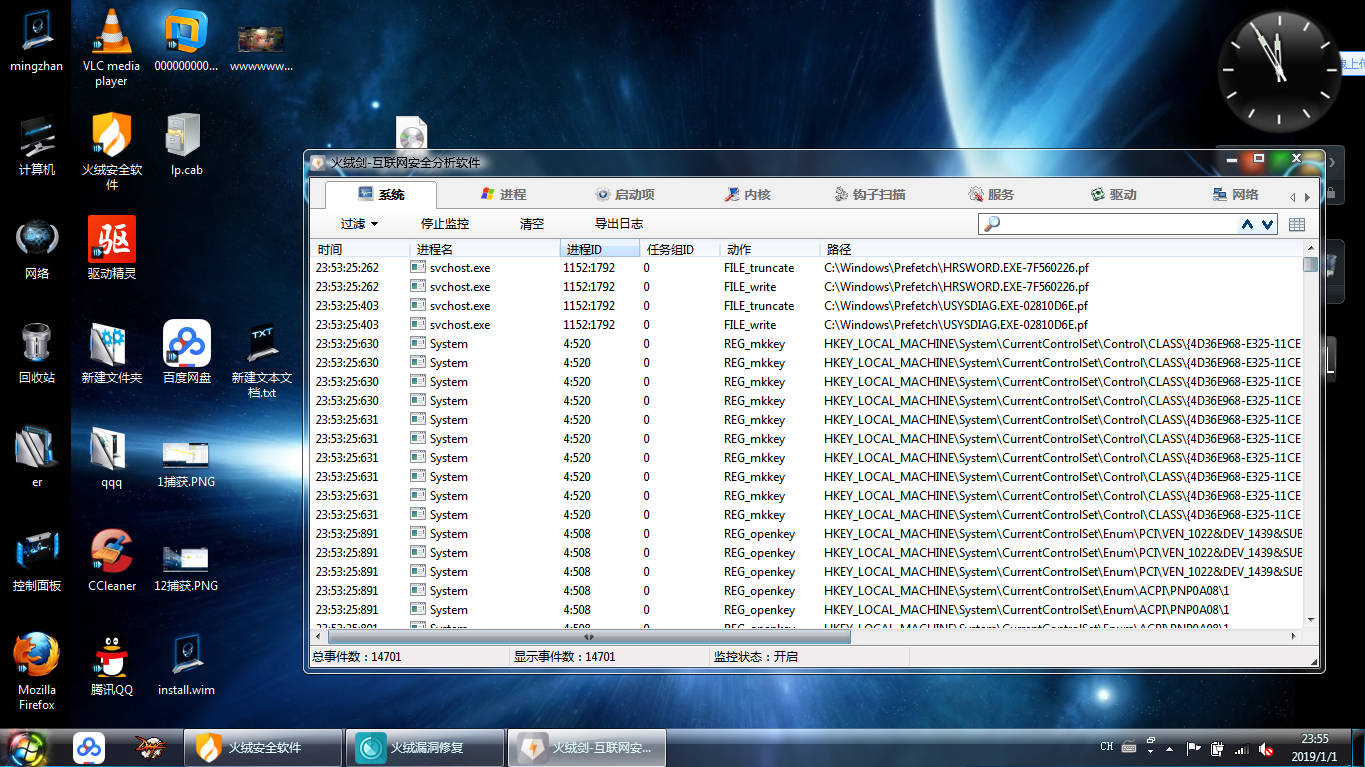Open 计算机 desktop icon
Screen dimensions: 1365x767
37,146
